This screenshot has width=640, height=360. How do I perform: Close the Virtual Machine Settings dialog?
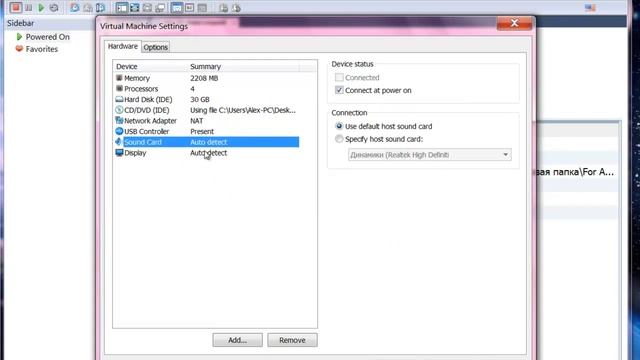click(514, 23)
